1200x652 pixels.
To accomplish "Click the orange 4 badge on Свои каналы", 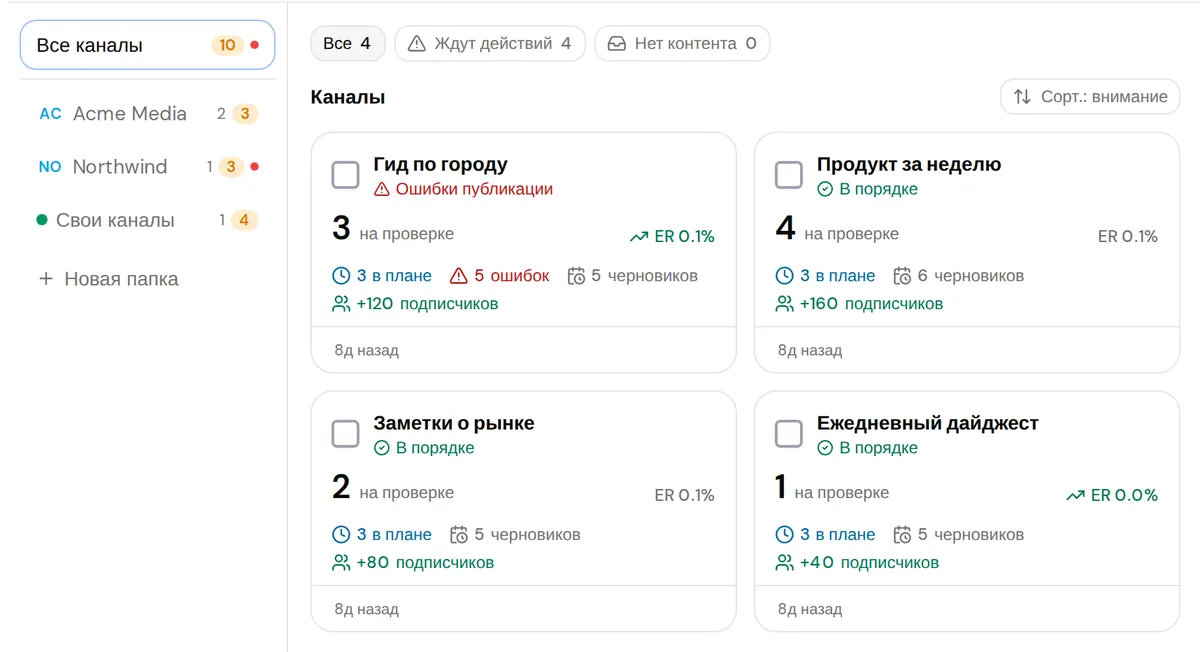I will (244, 220).
